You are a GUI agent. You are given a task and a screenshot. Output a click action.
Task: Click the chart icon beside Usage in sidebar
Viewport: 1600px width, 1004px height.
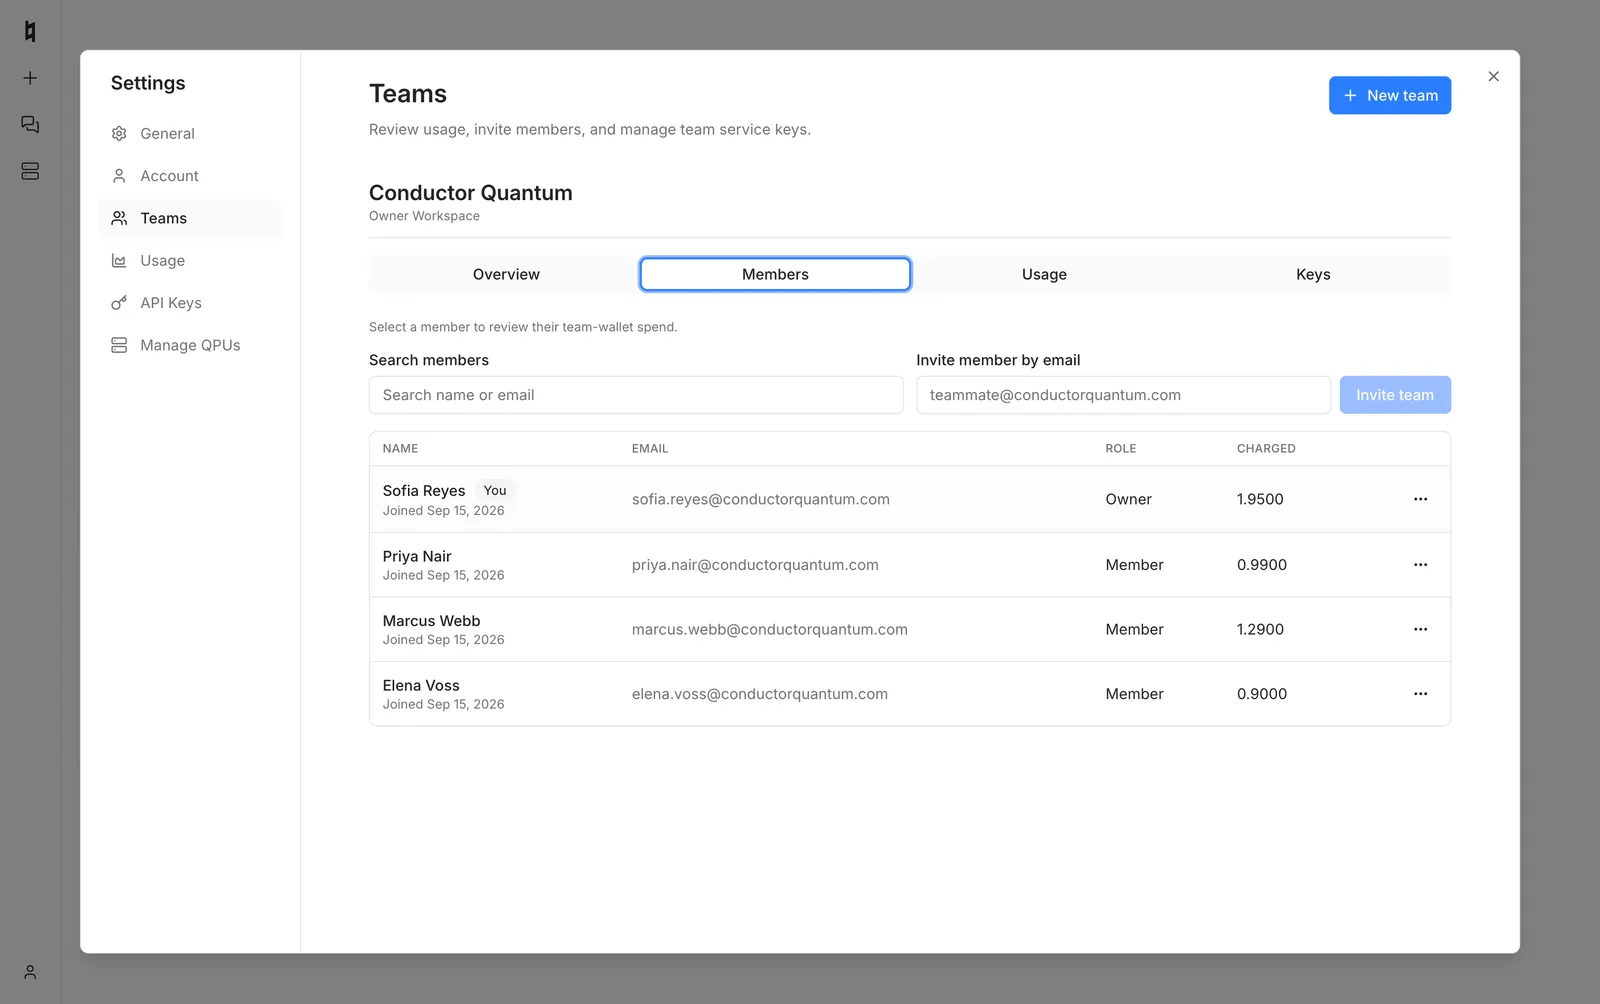tap(119, 261)
